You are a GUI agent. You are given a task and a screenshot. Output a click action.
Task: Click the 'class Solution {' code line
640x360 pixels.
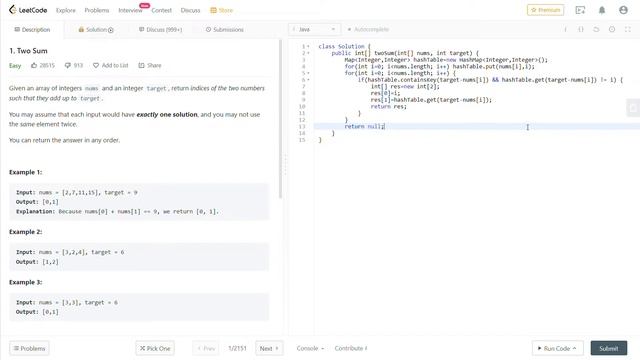pos(344,47)
